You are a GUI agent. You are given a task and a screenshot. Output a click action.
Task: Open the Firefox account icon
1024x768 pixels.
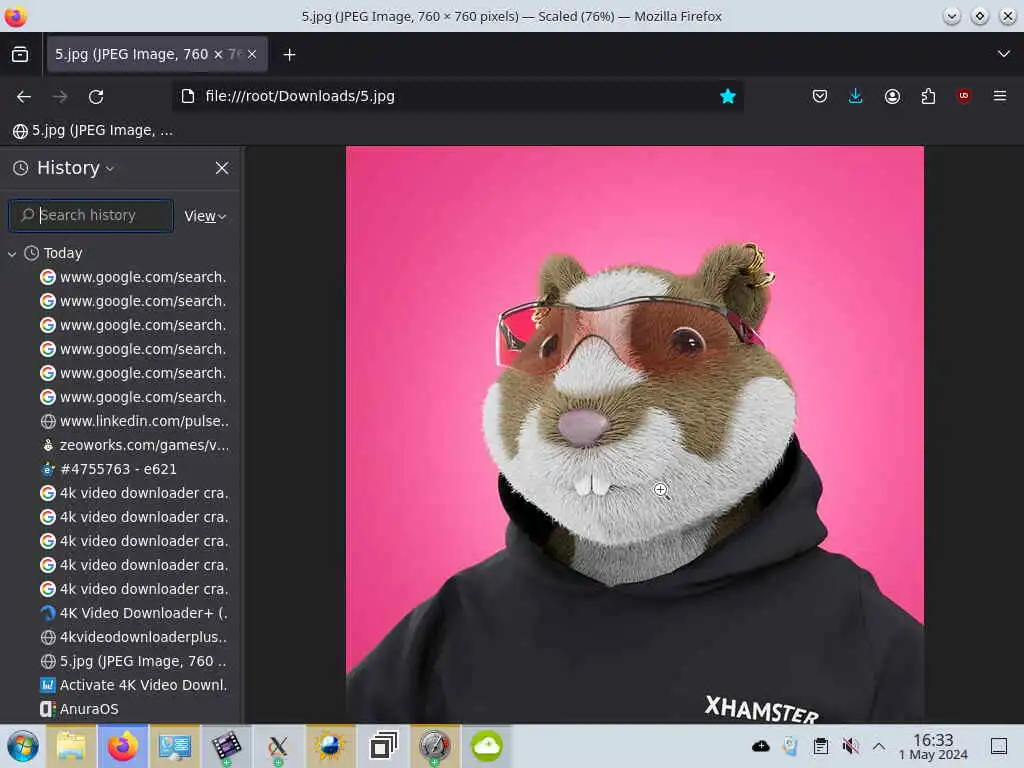(892, 97)
